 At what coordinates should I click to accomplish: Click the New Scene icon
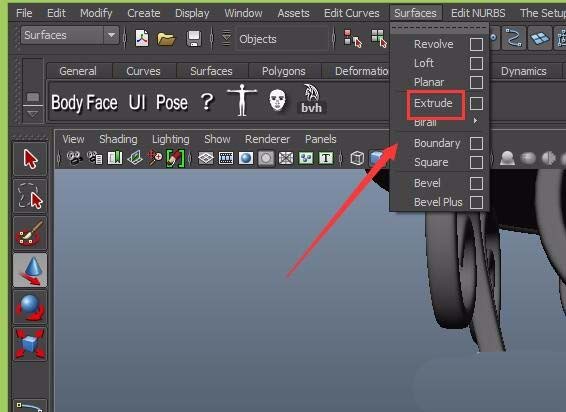tap(142, 38)
